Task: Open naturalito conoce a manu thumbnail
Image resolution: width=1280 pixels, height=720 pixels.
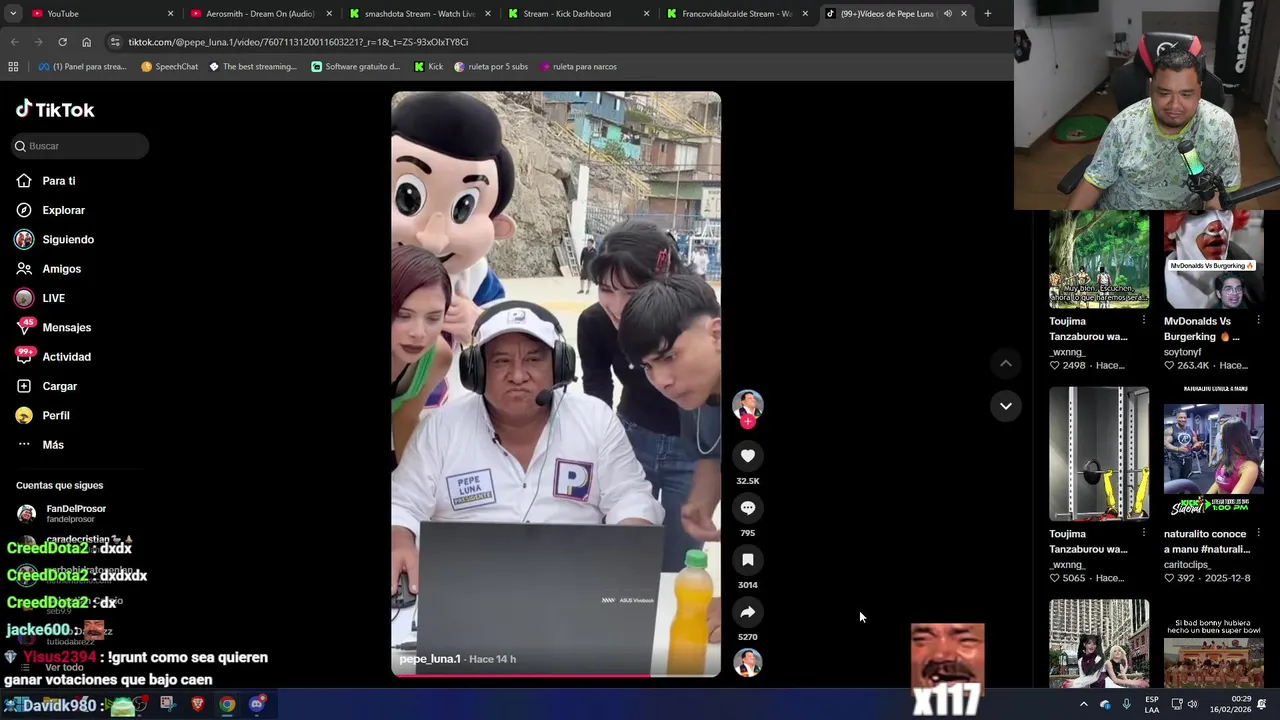Action: click(1213, 454)
